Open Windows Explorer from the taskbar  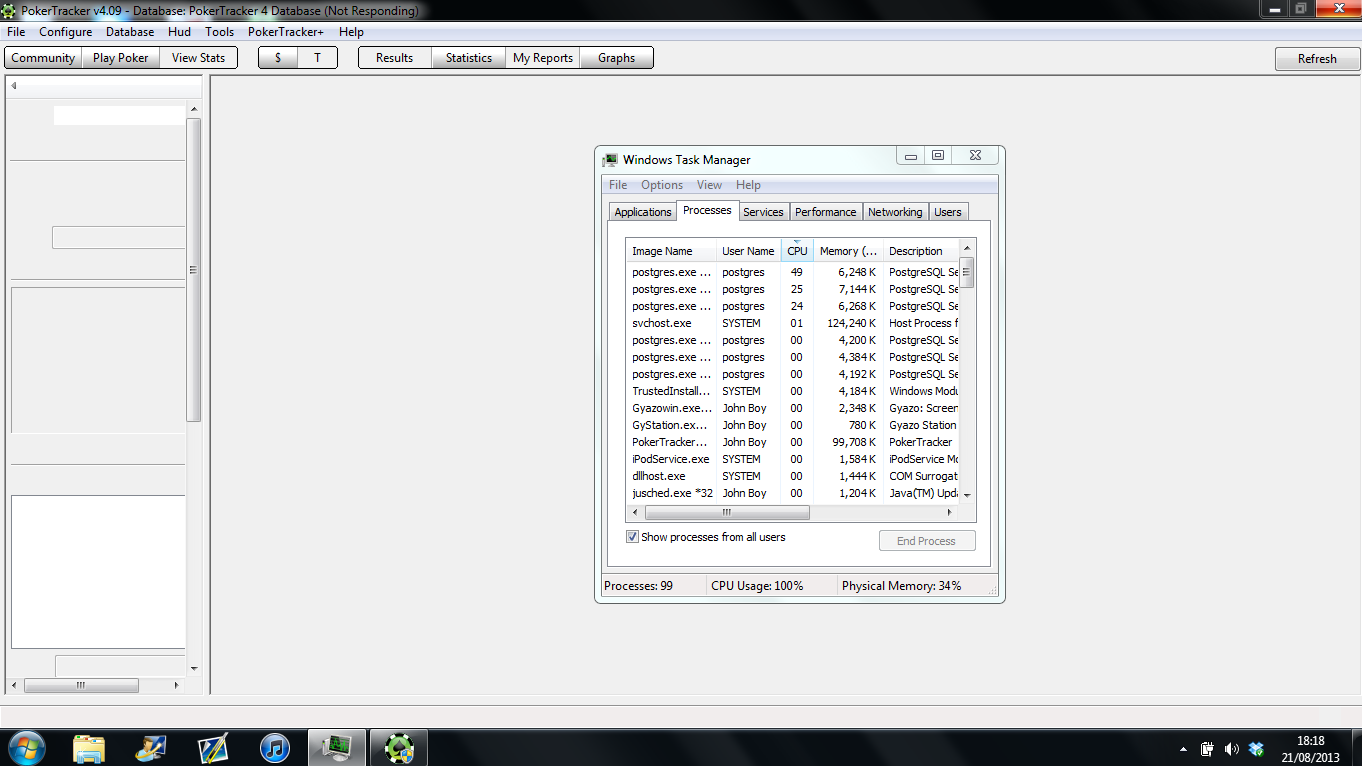(89, 747)
